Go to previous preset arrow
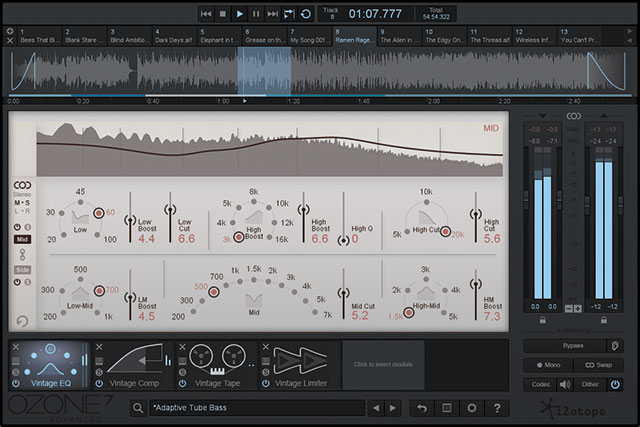 pos(377,408)
